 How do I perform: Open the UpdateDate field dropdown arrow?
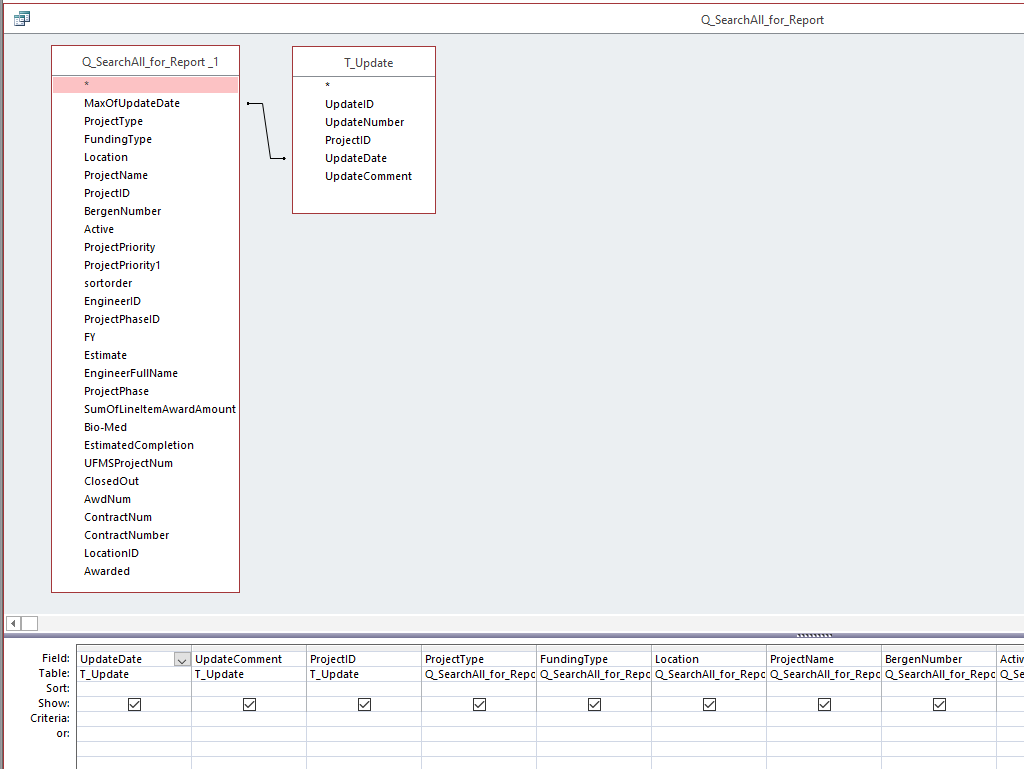point(182,660)
